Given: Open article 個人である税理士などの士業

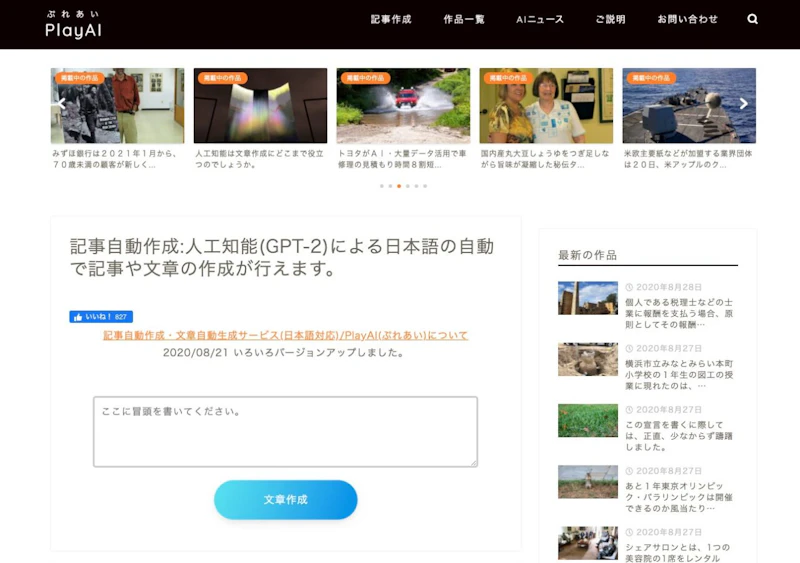Looking at the screenshot, I should 679,313.
